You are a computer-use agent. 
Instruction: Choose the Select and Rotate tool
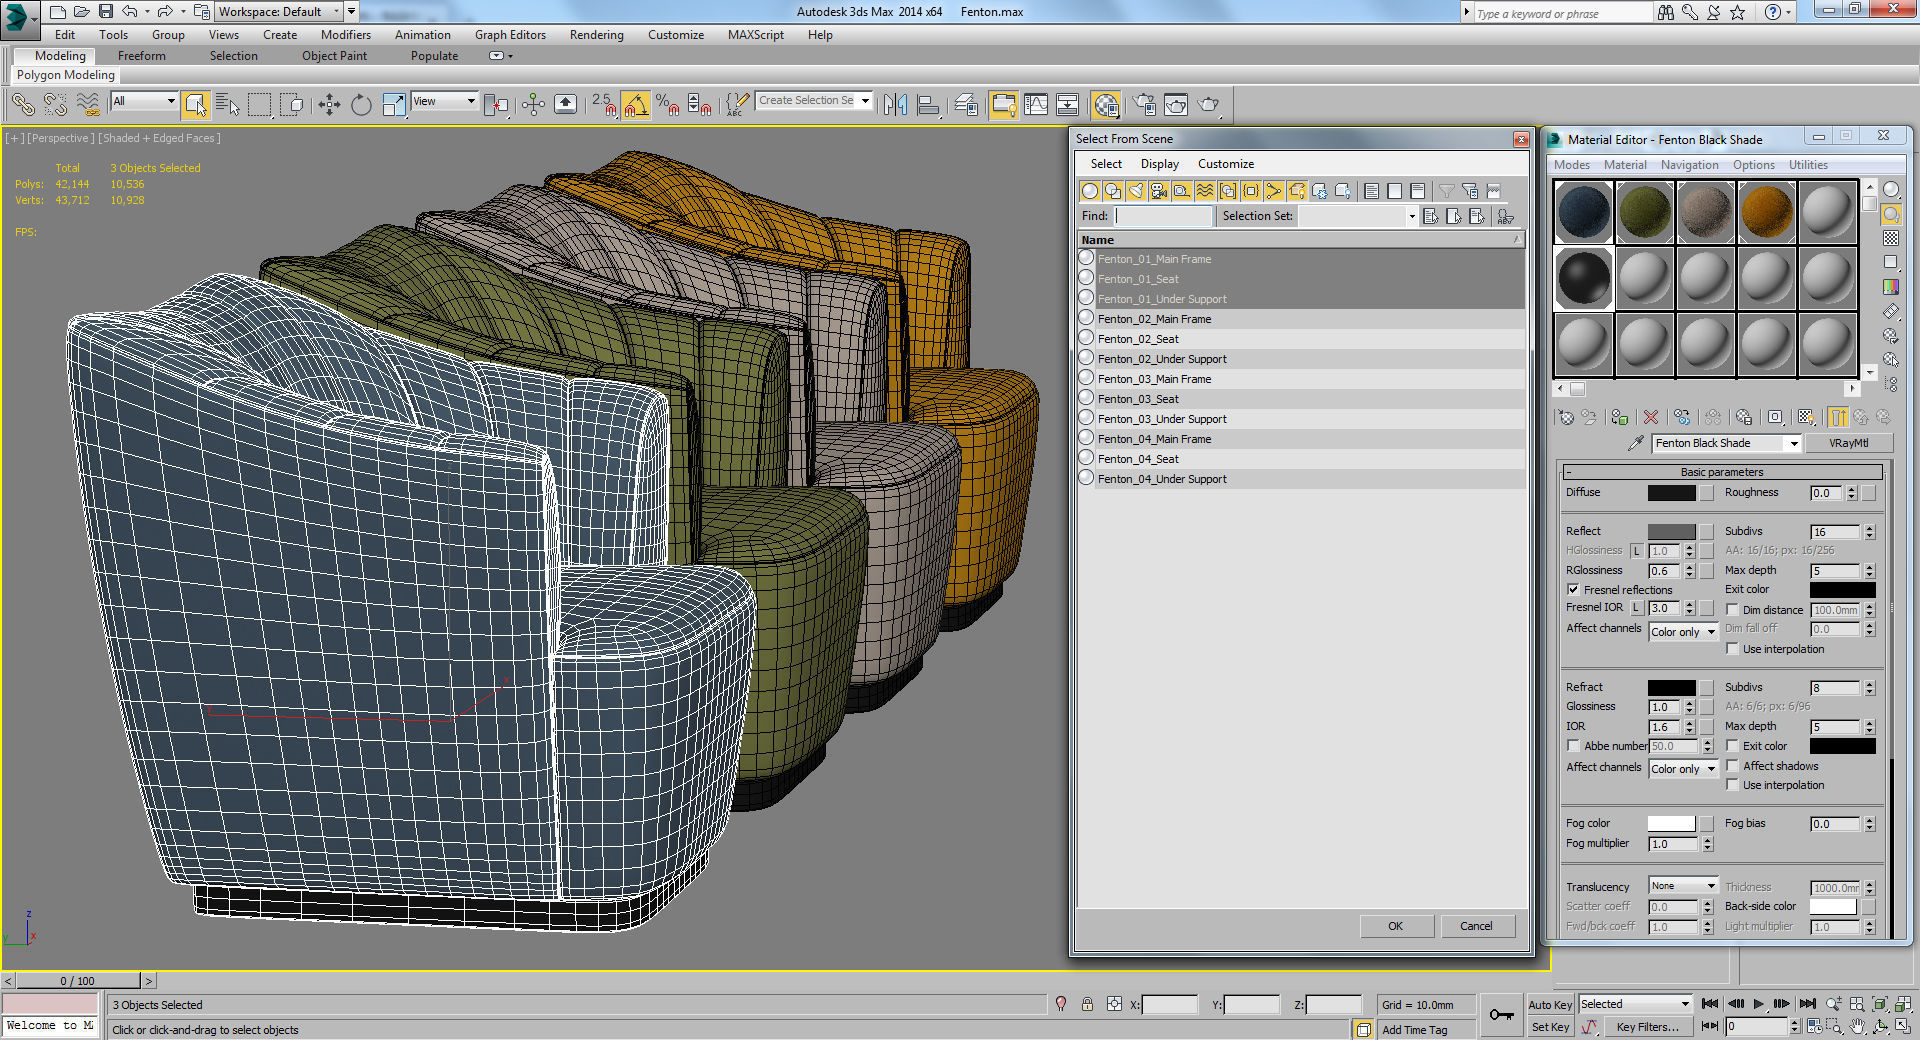point(361,104)
